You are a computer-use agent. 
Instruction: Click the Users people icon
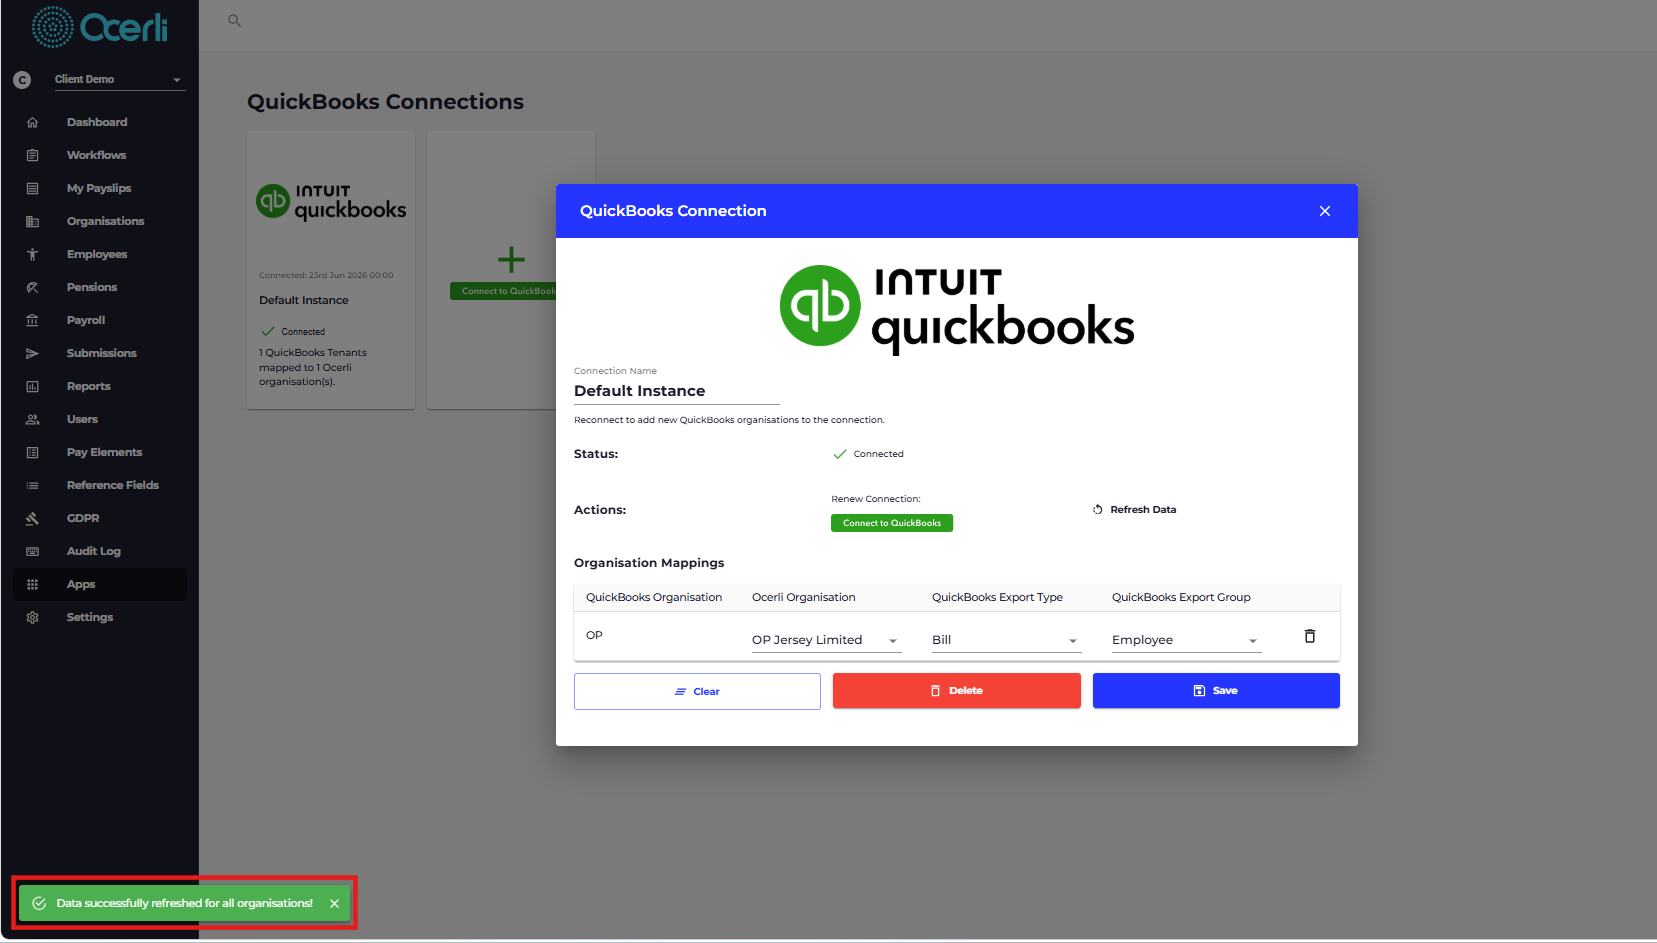click(x=32, y=419)
